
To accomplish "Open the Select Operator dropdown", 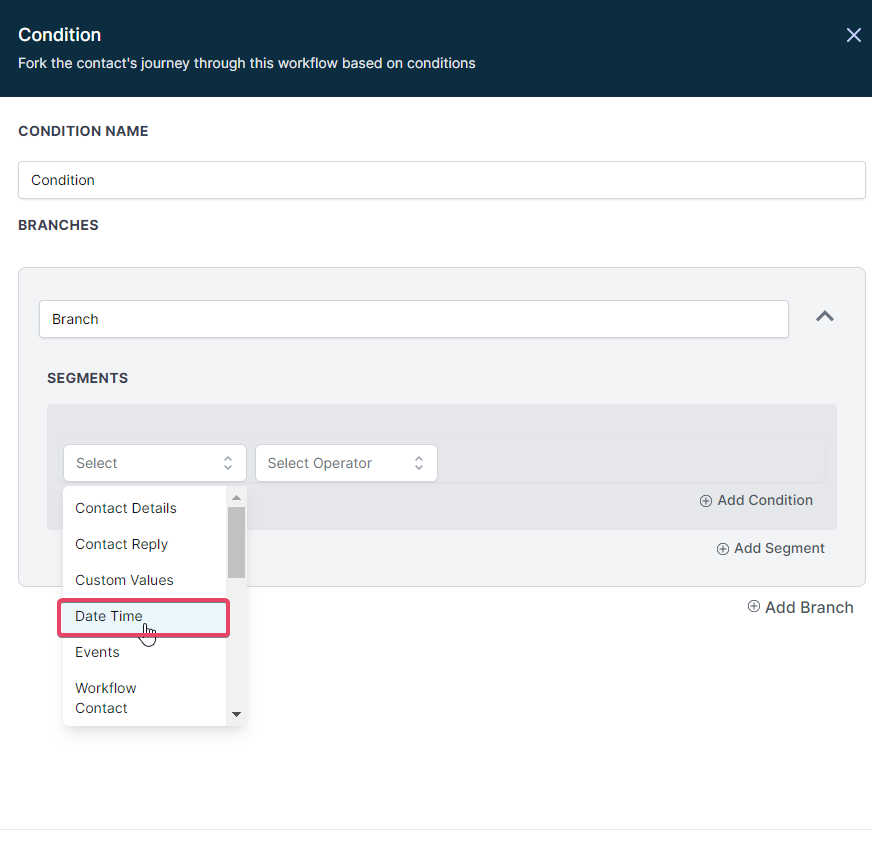I will [x=345, y=463].
